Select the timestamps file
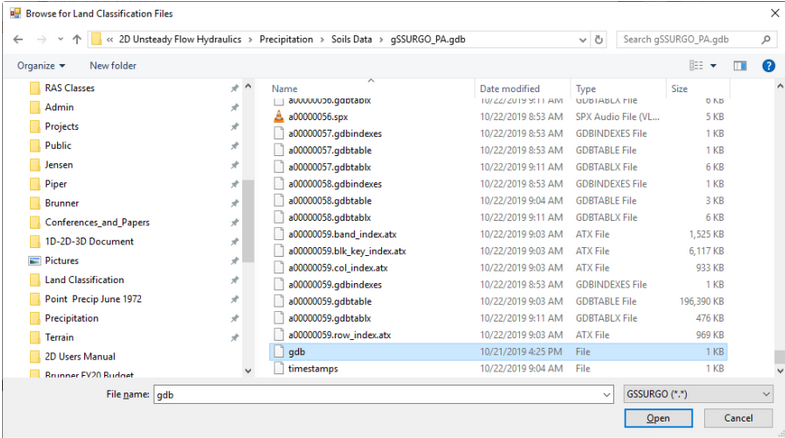This screenshot has height=438, width=785. click(x=312, y=369)
